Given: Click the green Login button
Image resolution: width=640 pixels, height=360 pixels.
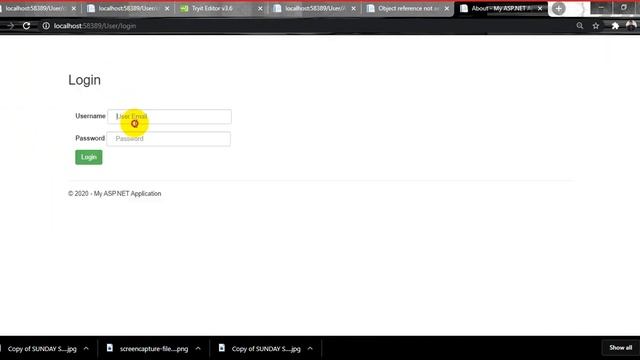Looking at the screenshot, I should 89,157.
